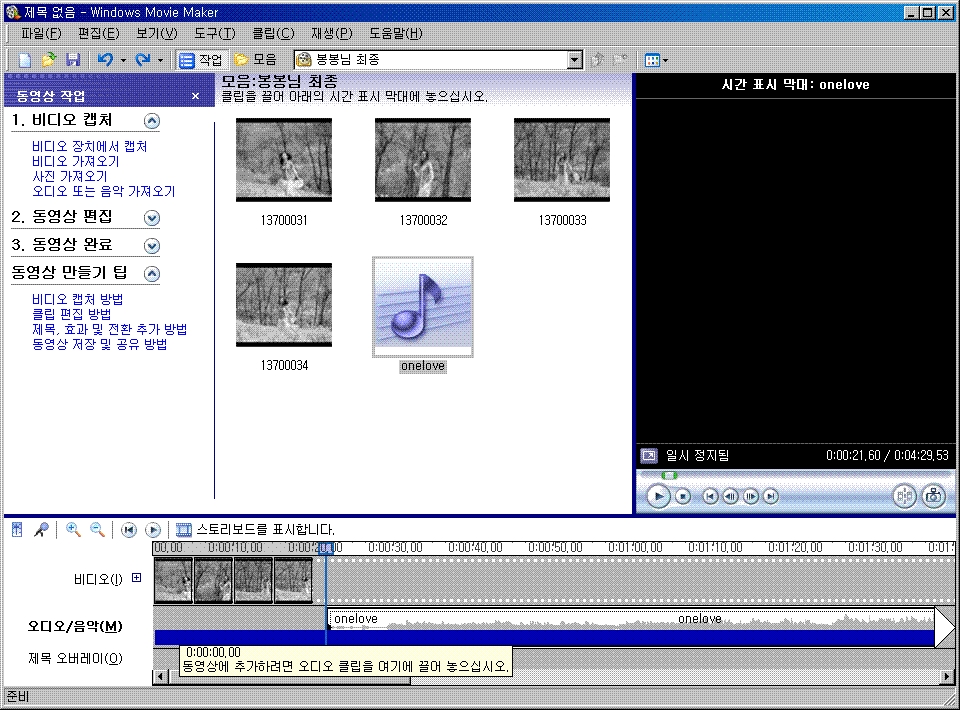Open the 편집(E) menu
The width and height of the screenshot is (960, 710).
pos(99,33)
